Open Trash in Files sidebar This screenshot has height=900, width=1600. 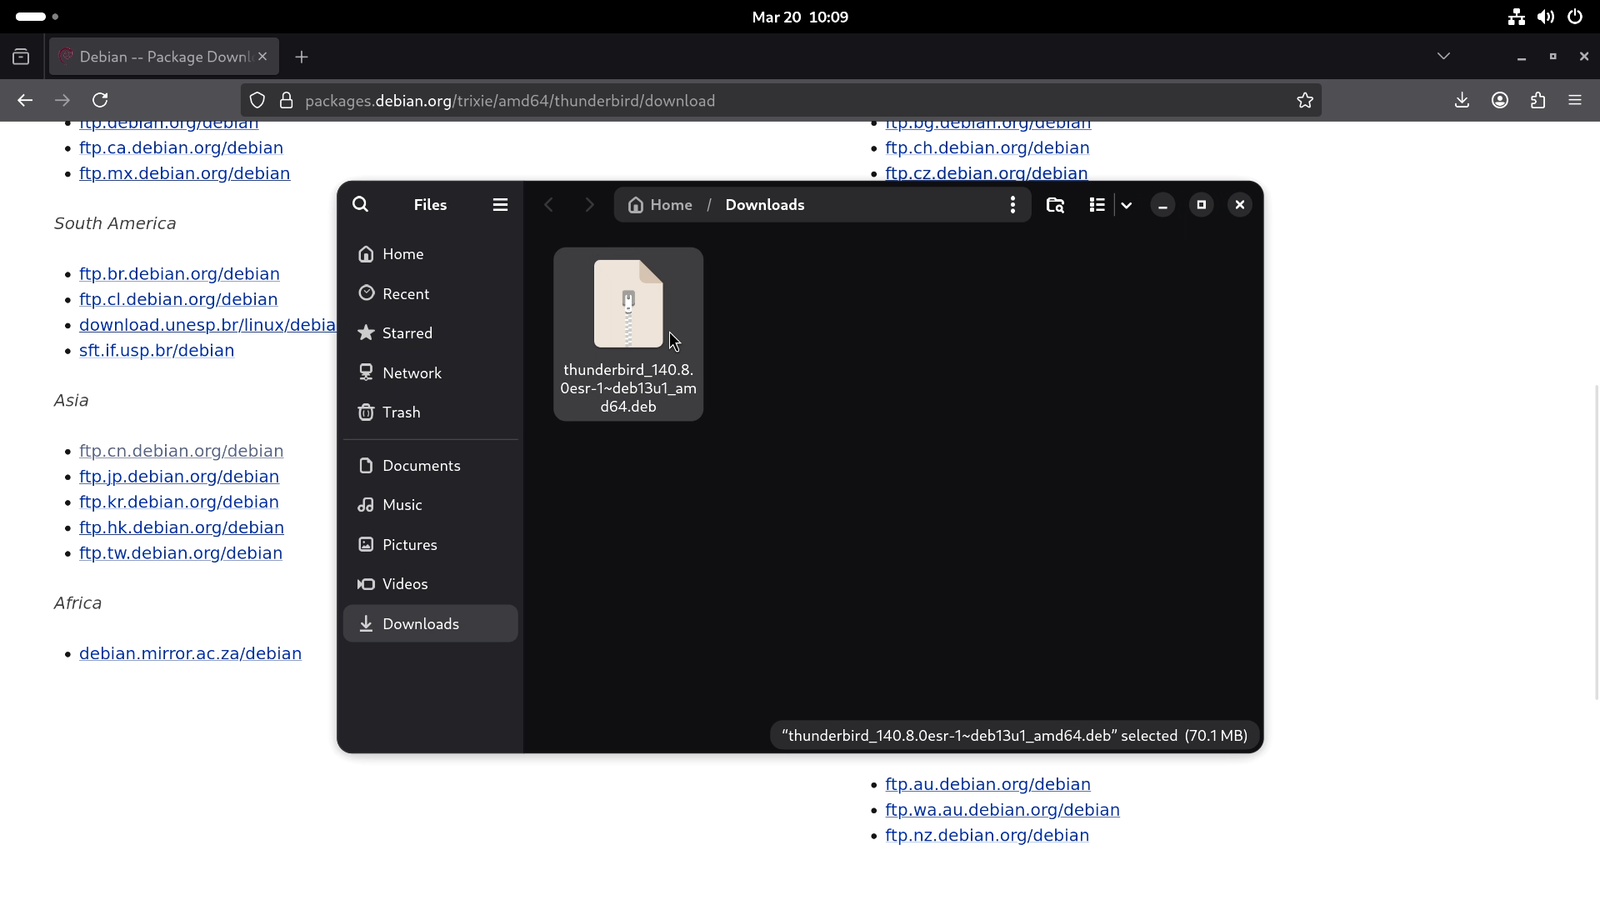tap(431, 412)
